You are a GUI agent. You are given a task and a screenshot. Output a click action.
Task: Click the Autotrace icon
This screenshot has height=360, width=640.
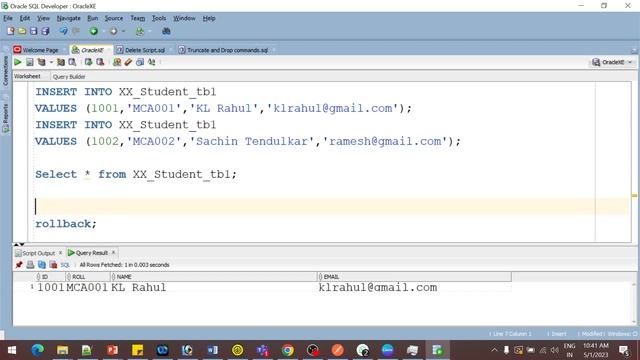tap(61, 62)
